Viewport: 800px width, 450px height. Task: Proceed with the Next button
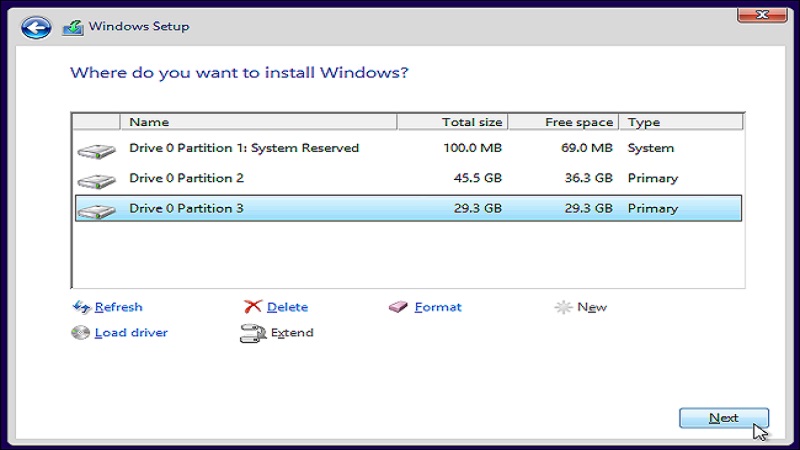[x=723, y=418]
